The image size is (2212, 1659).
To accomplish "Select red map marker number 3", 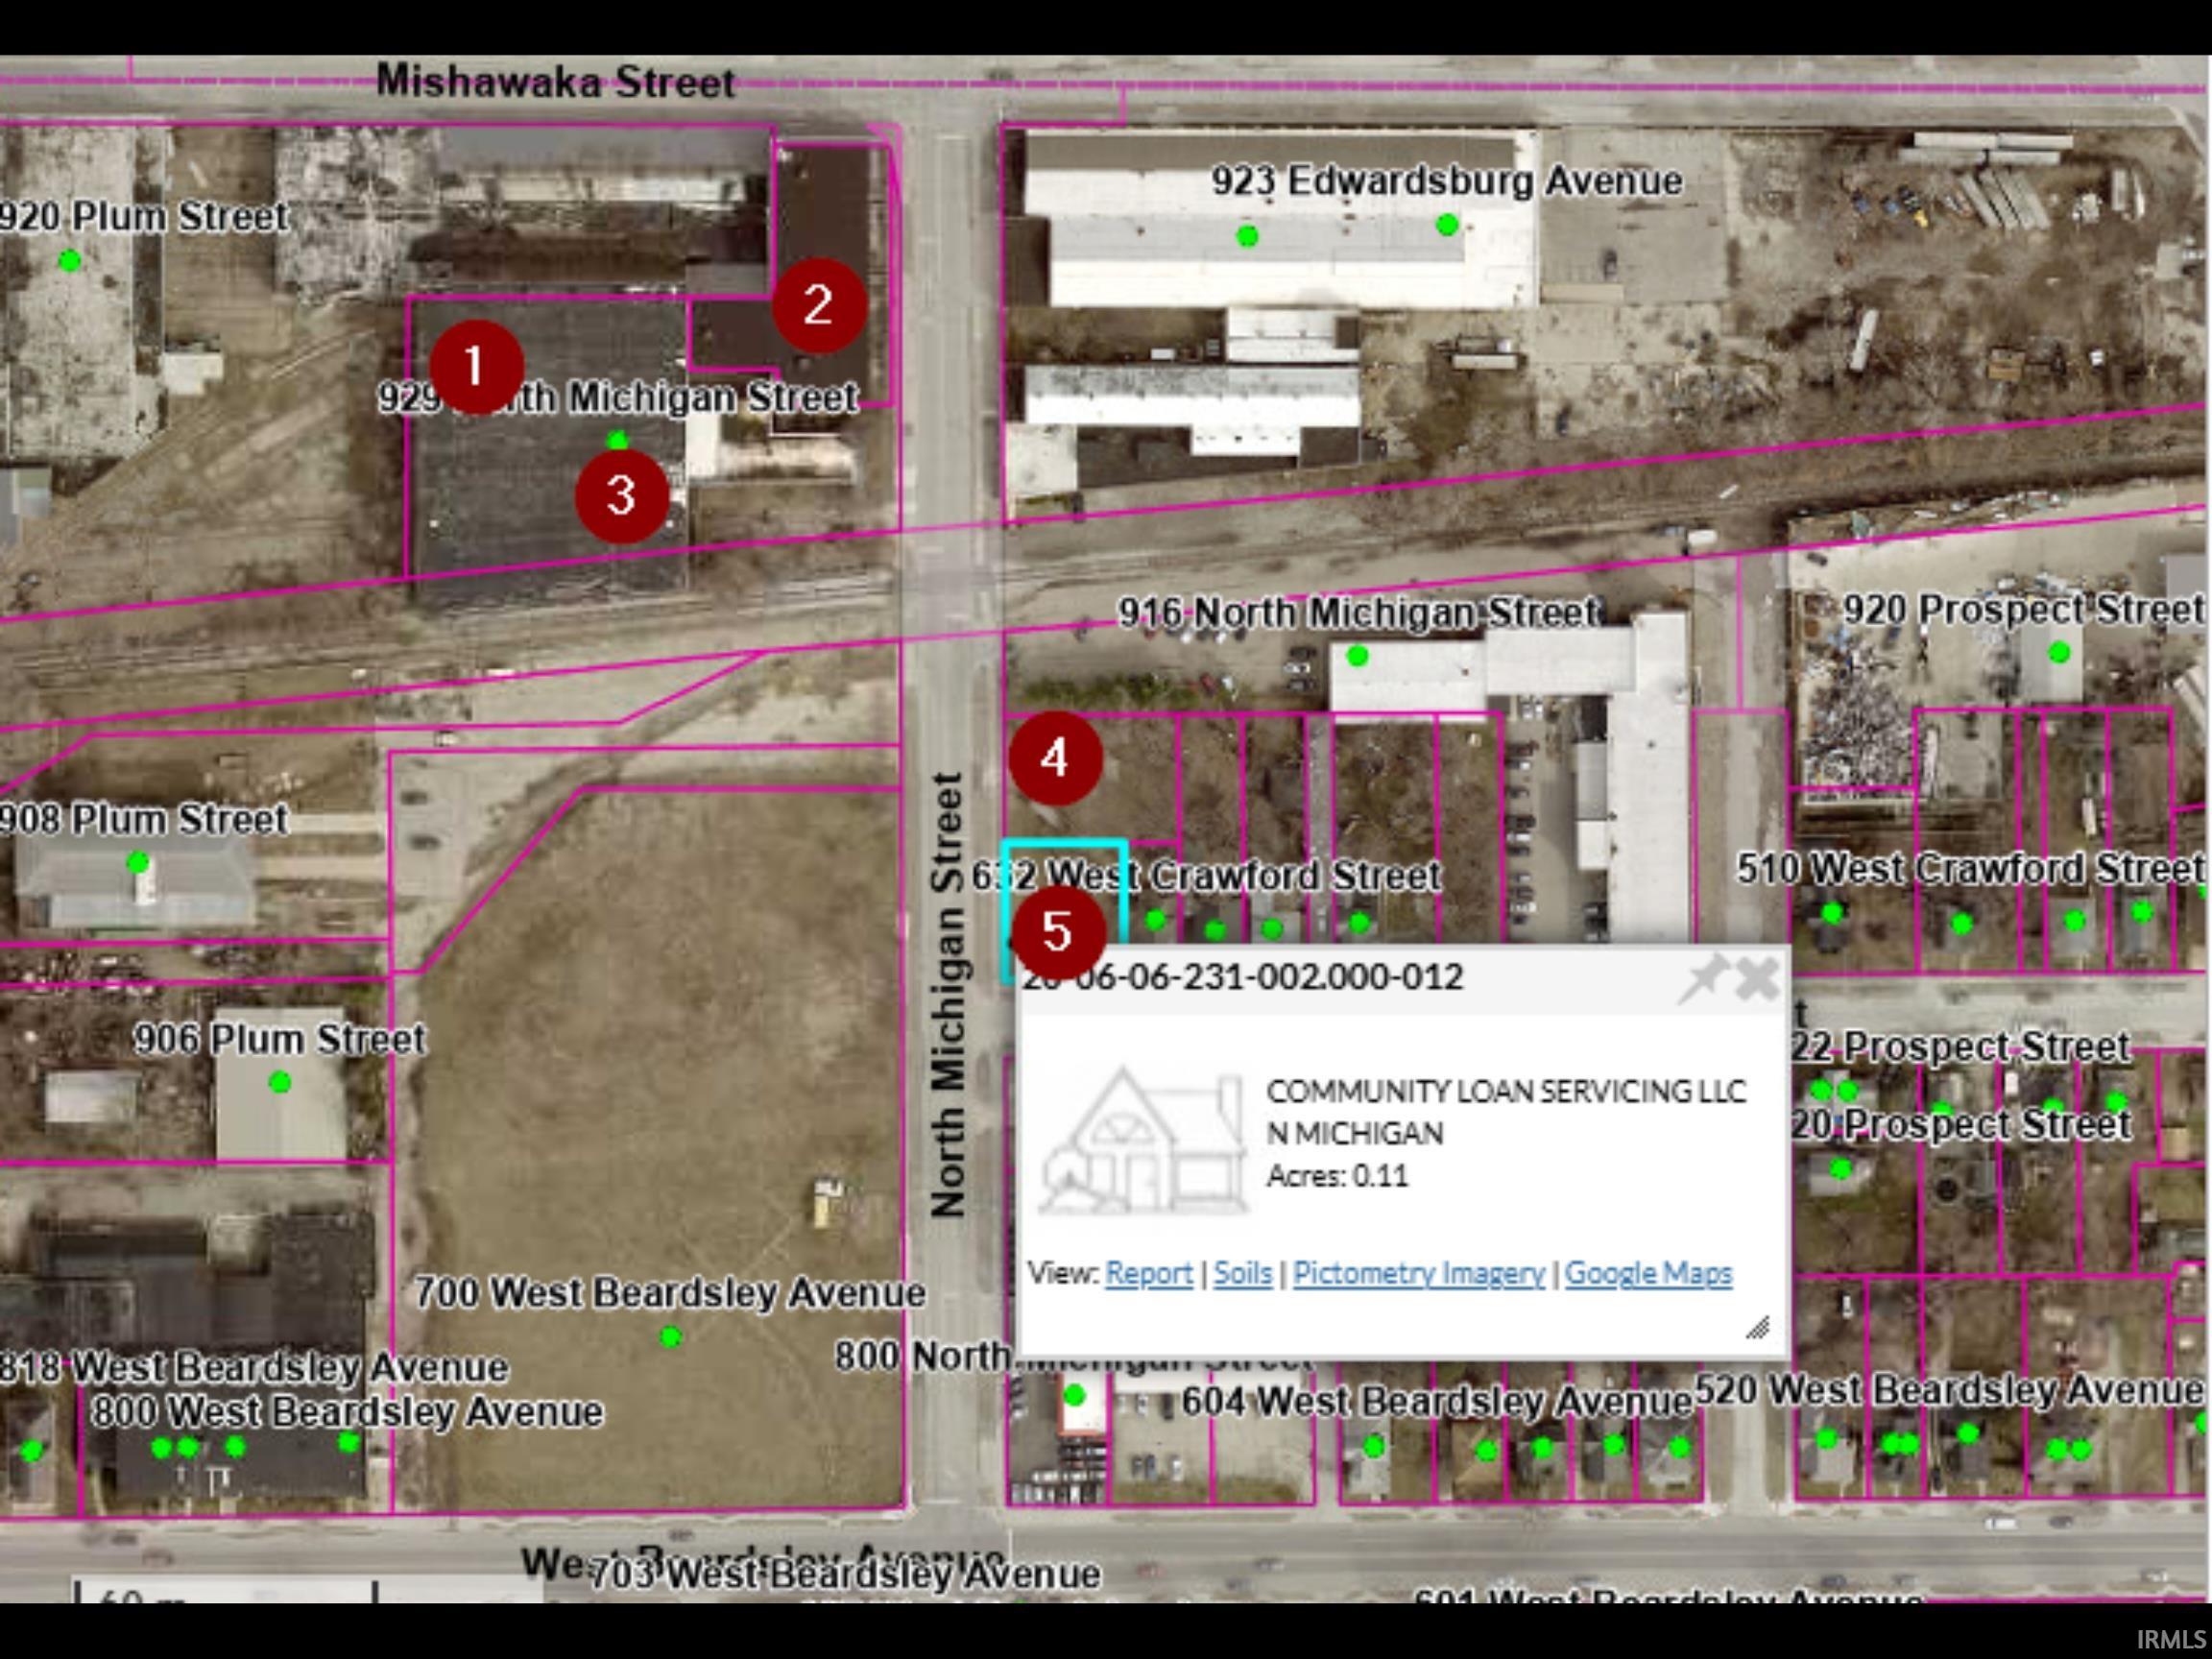I will point(621,495).
